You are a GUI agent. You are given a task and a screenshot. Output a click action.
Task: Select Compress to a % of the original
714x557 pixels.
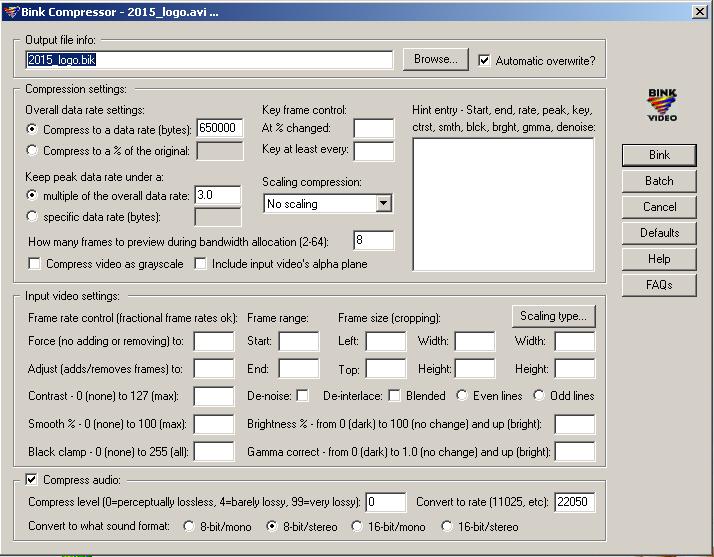pos(31,150)
